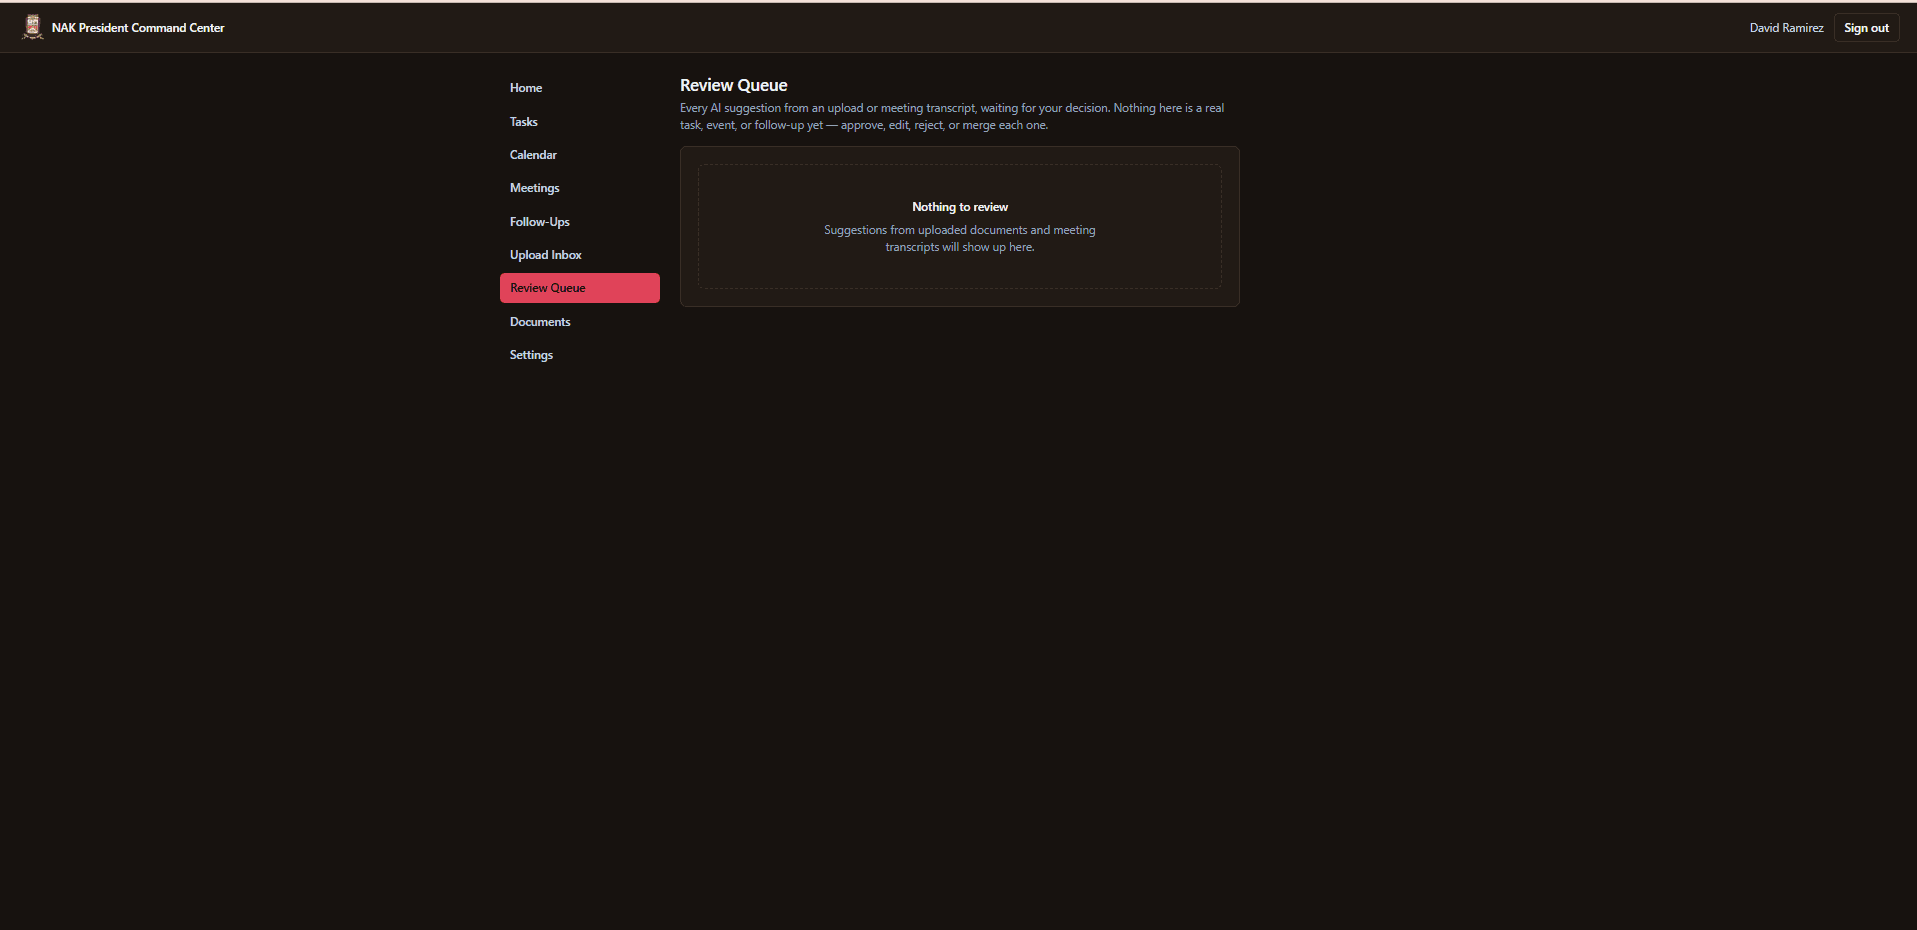Select Upload Inbox

coord(580,255)
